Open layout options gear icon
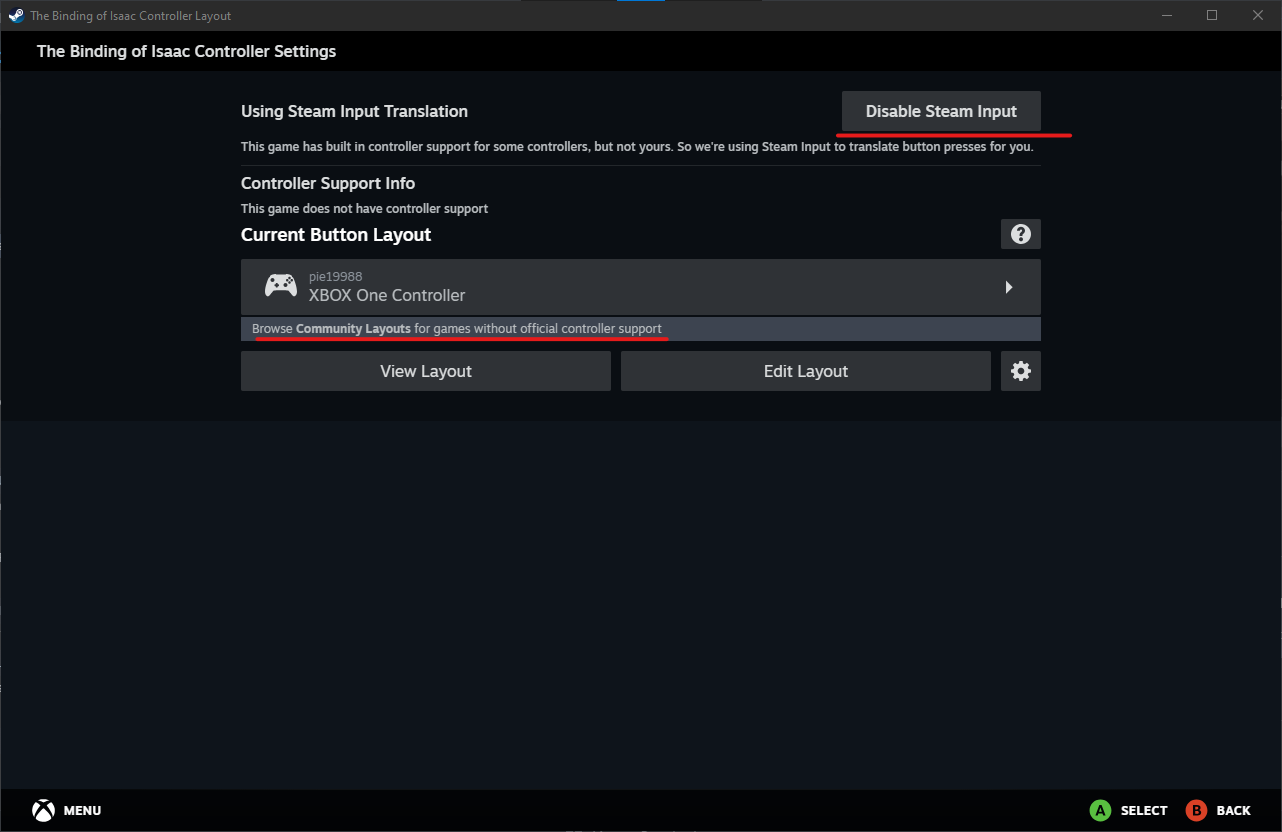1282x832 pixels. [1020, 371]
